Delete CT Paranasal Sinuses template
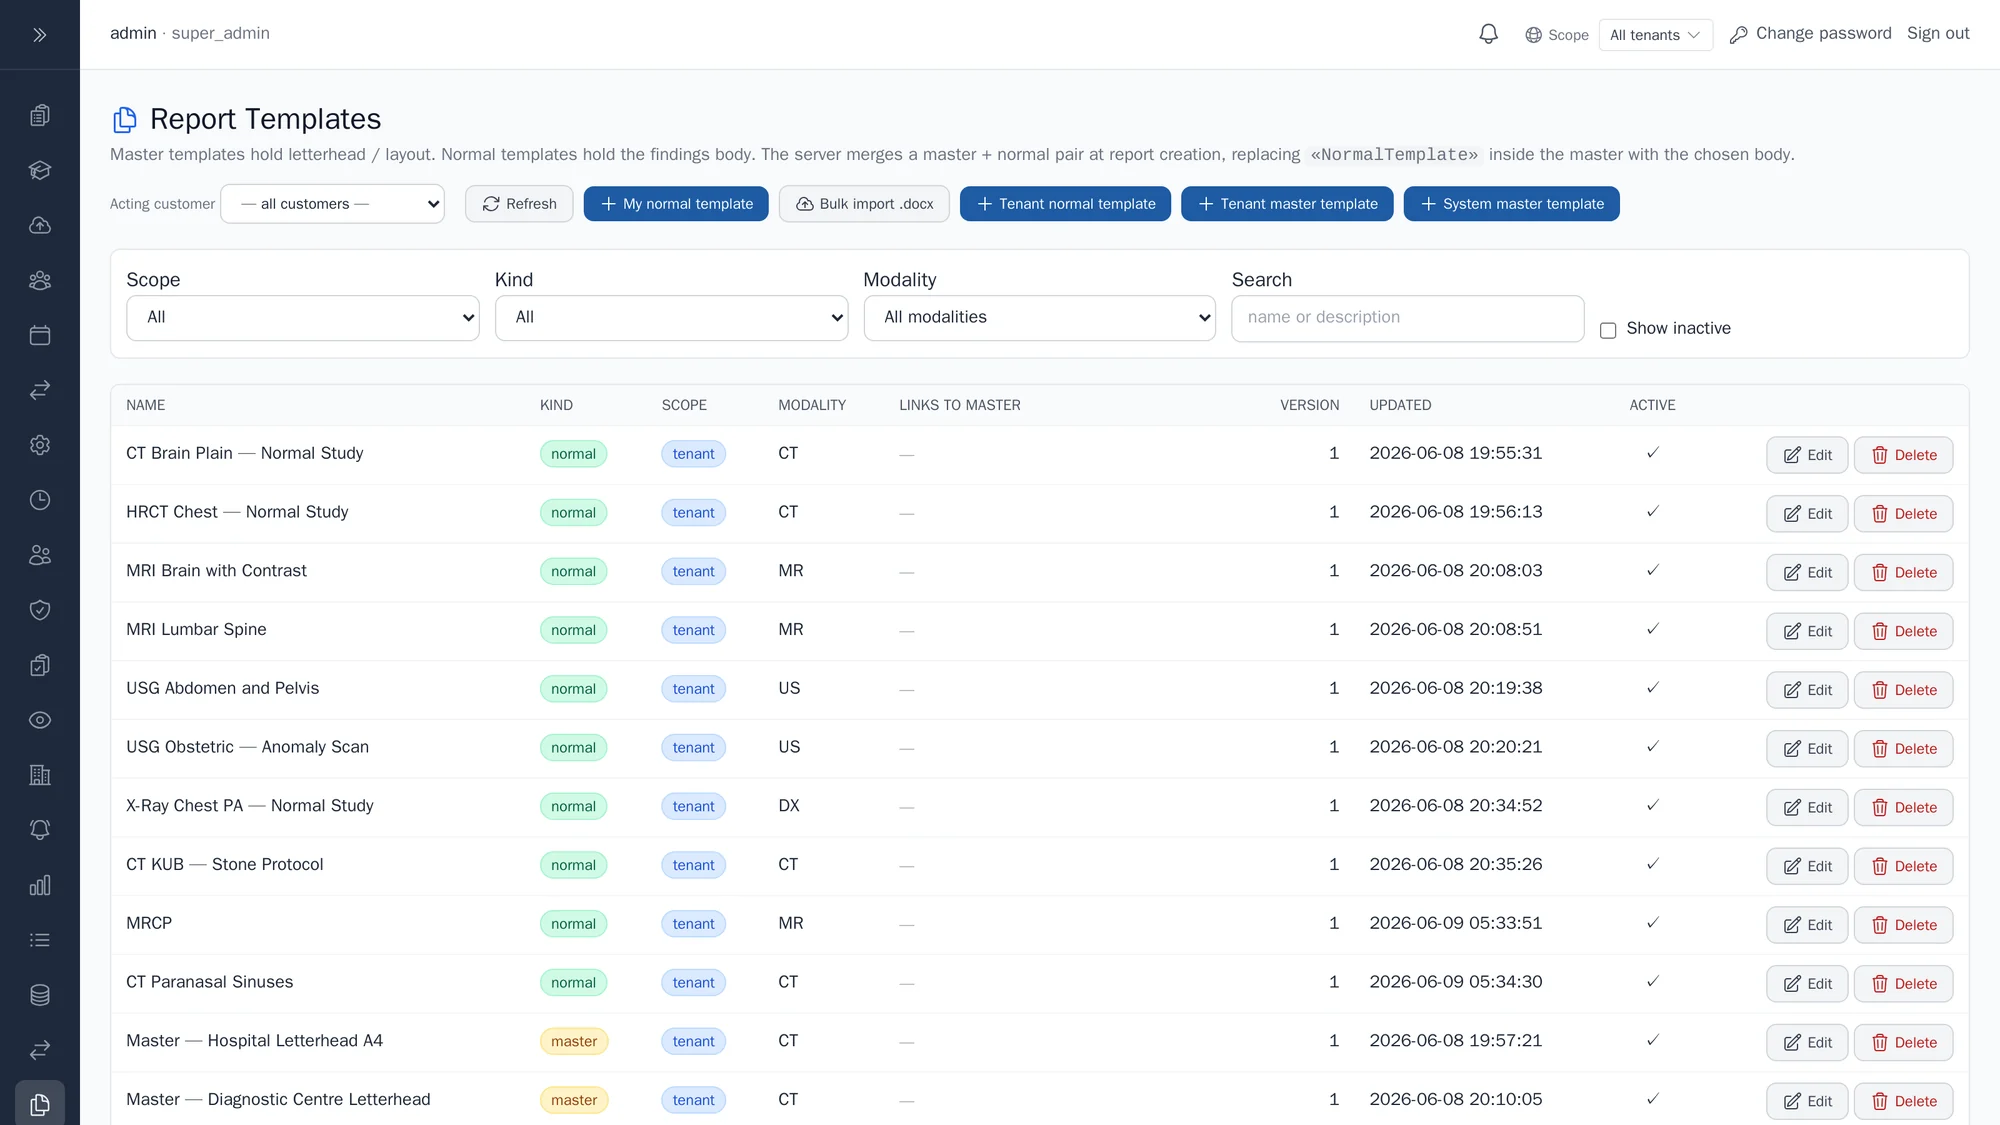This screenshot has width=2000, height=1125. coord(1903,984)
